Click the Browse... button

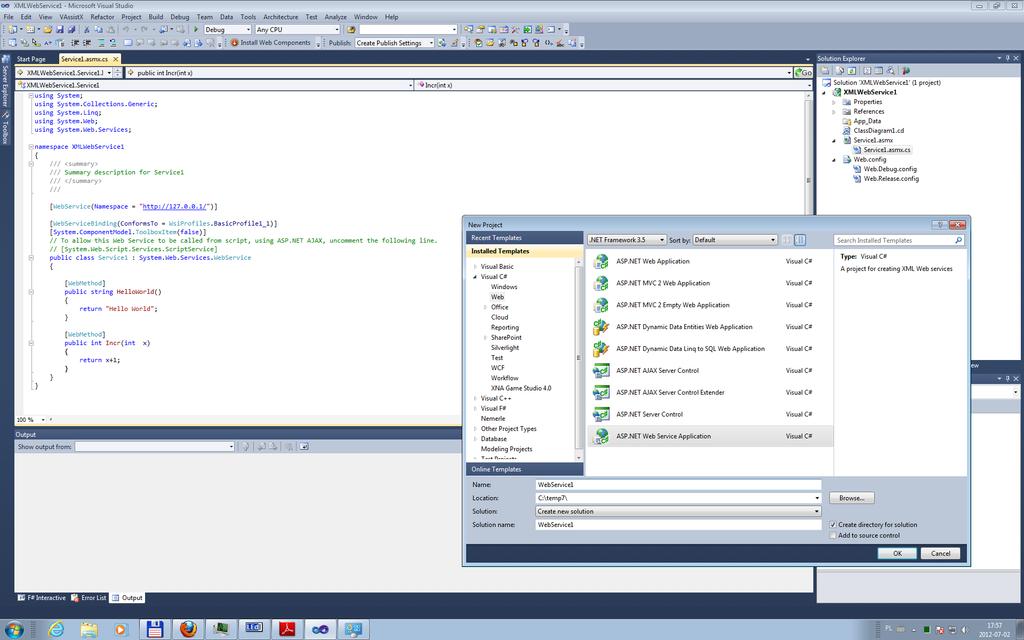(852, 498)
